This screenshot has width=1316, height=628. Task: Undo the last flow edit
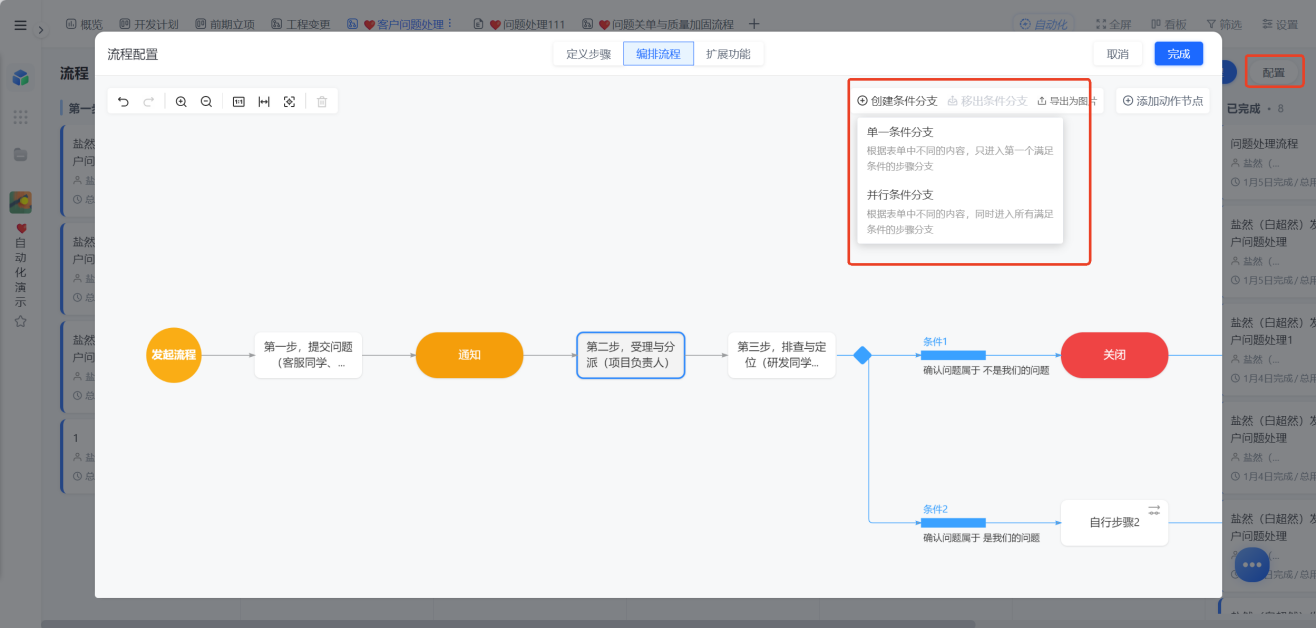pos(123,101)
